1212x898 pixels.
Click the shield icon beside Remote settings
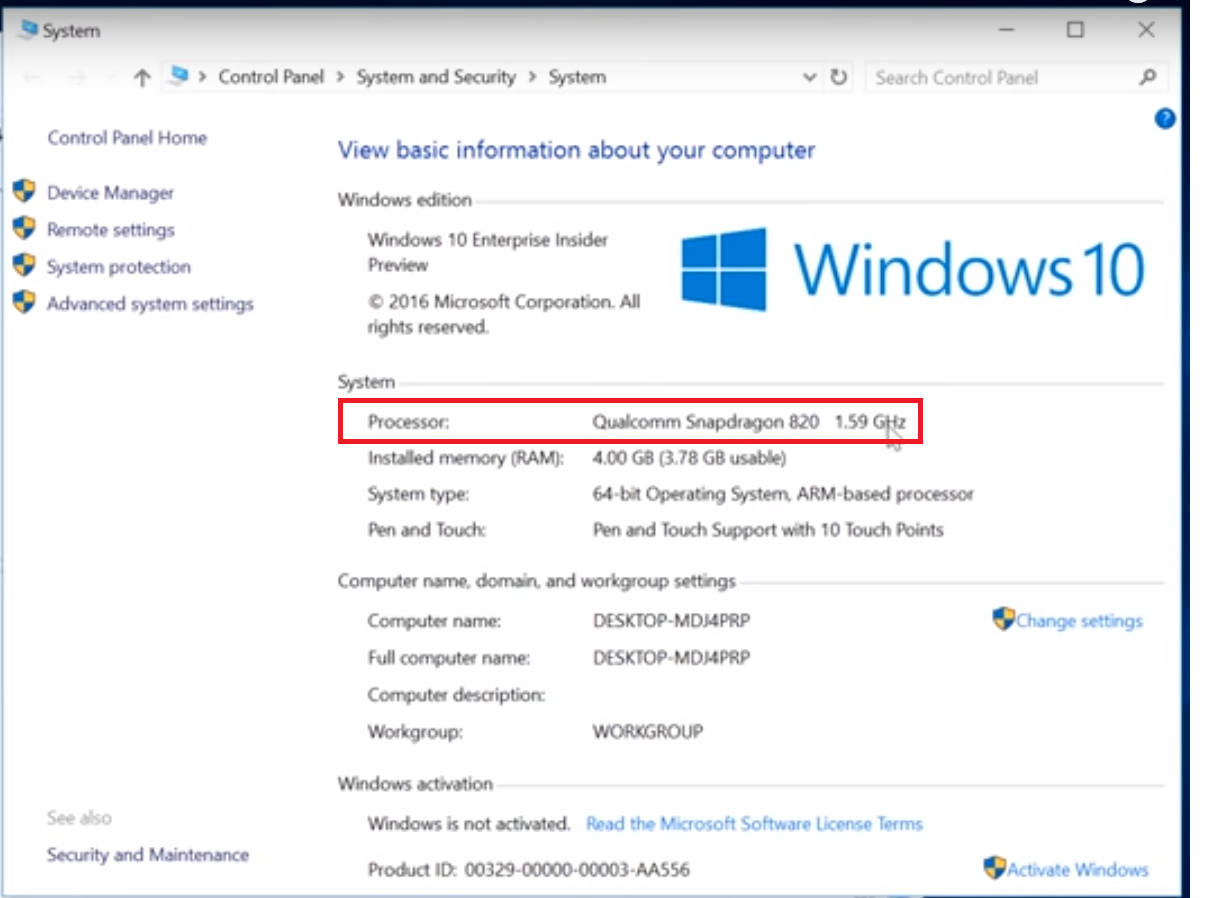pos(24,229)
